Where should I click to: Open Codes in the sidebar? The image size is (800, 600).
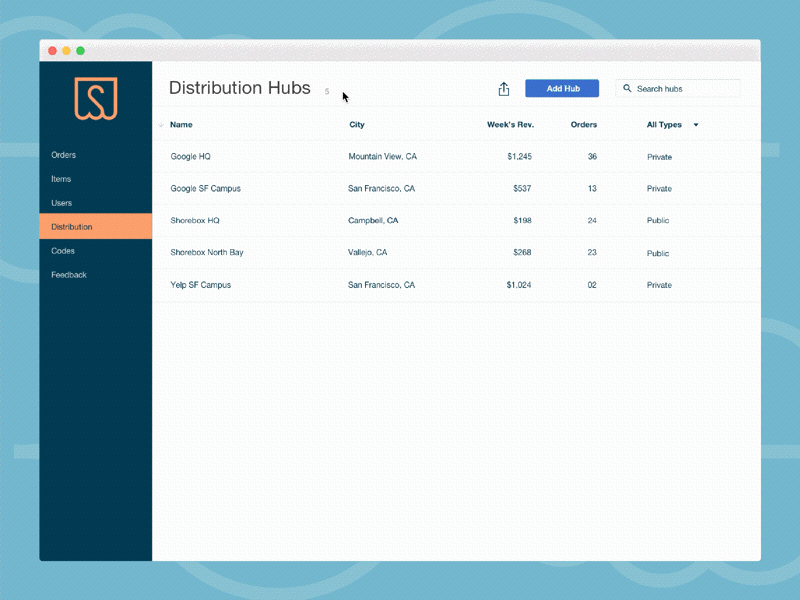click(63, 251)
